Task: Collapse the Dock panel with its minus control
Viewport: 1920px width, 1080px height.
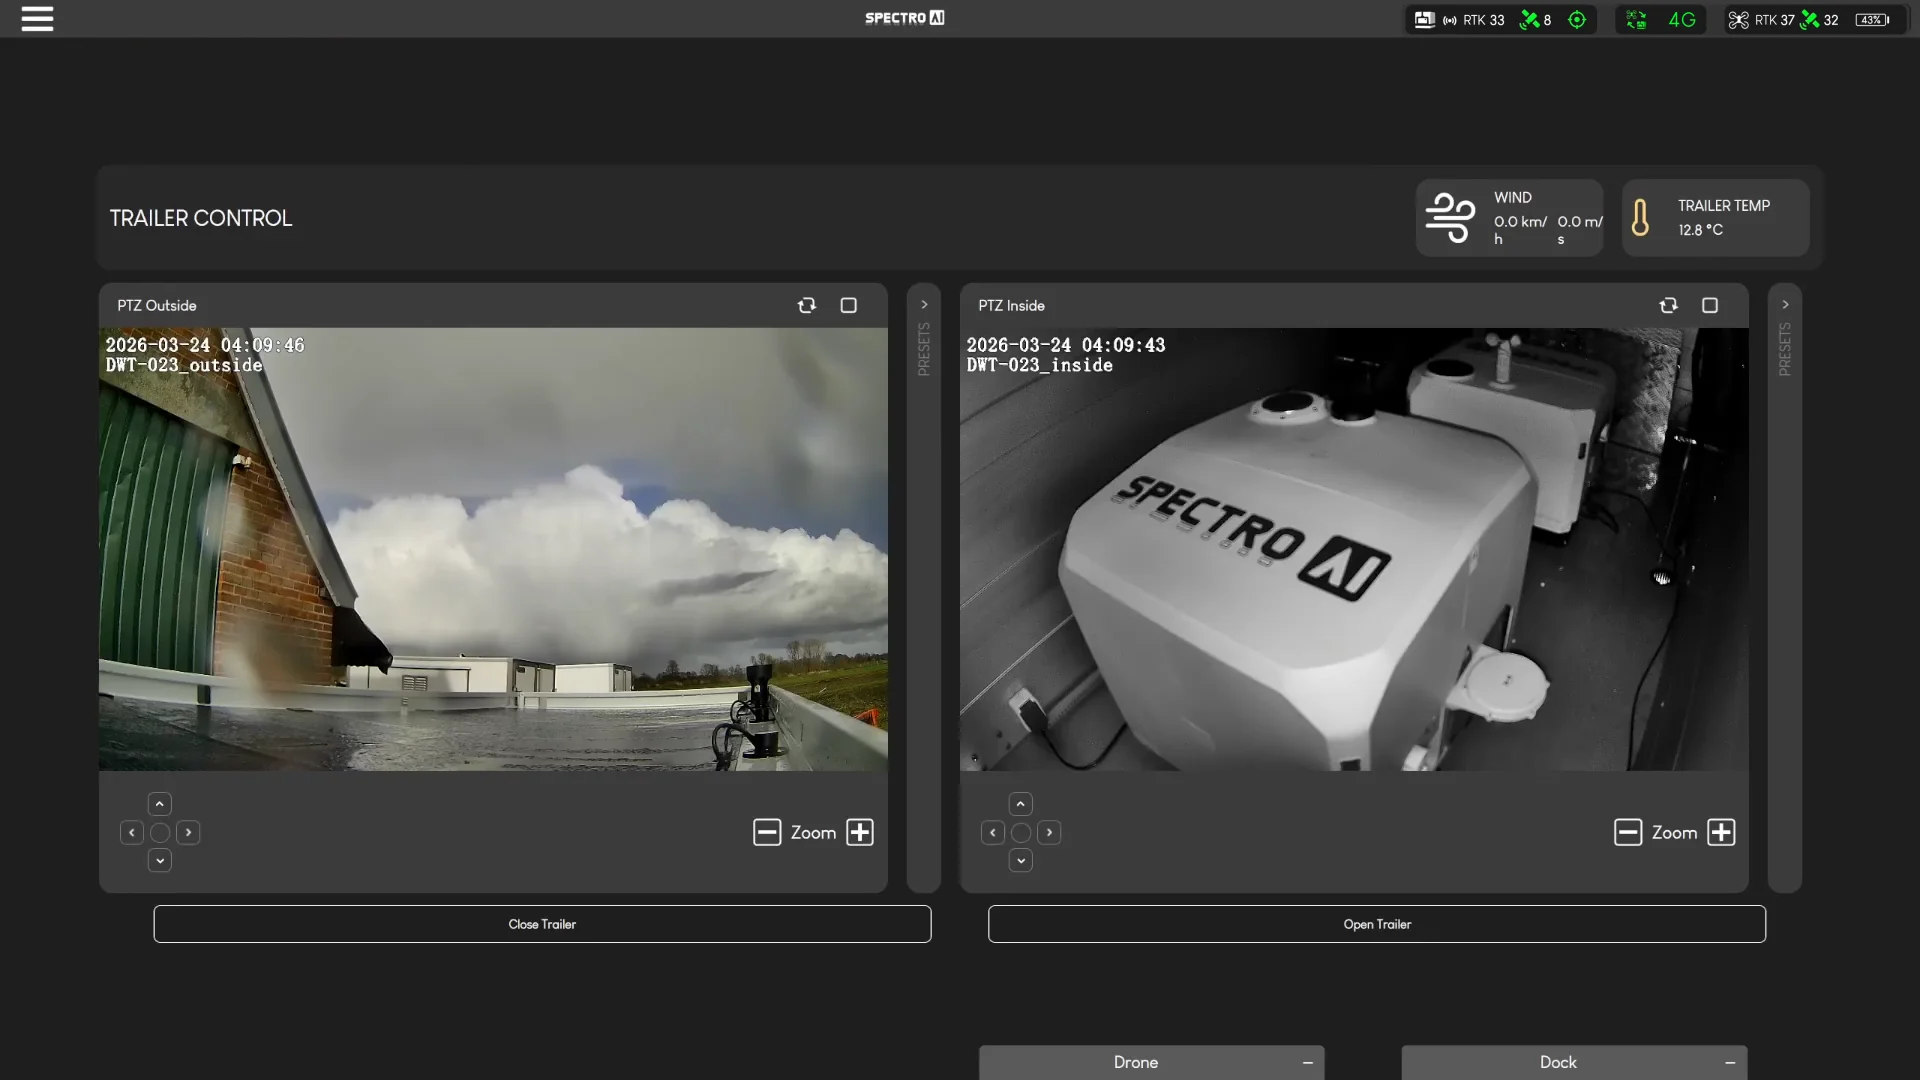Action: point(1728,1062)
